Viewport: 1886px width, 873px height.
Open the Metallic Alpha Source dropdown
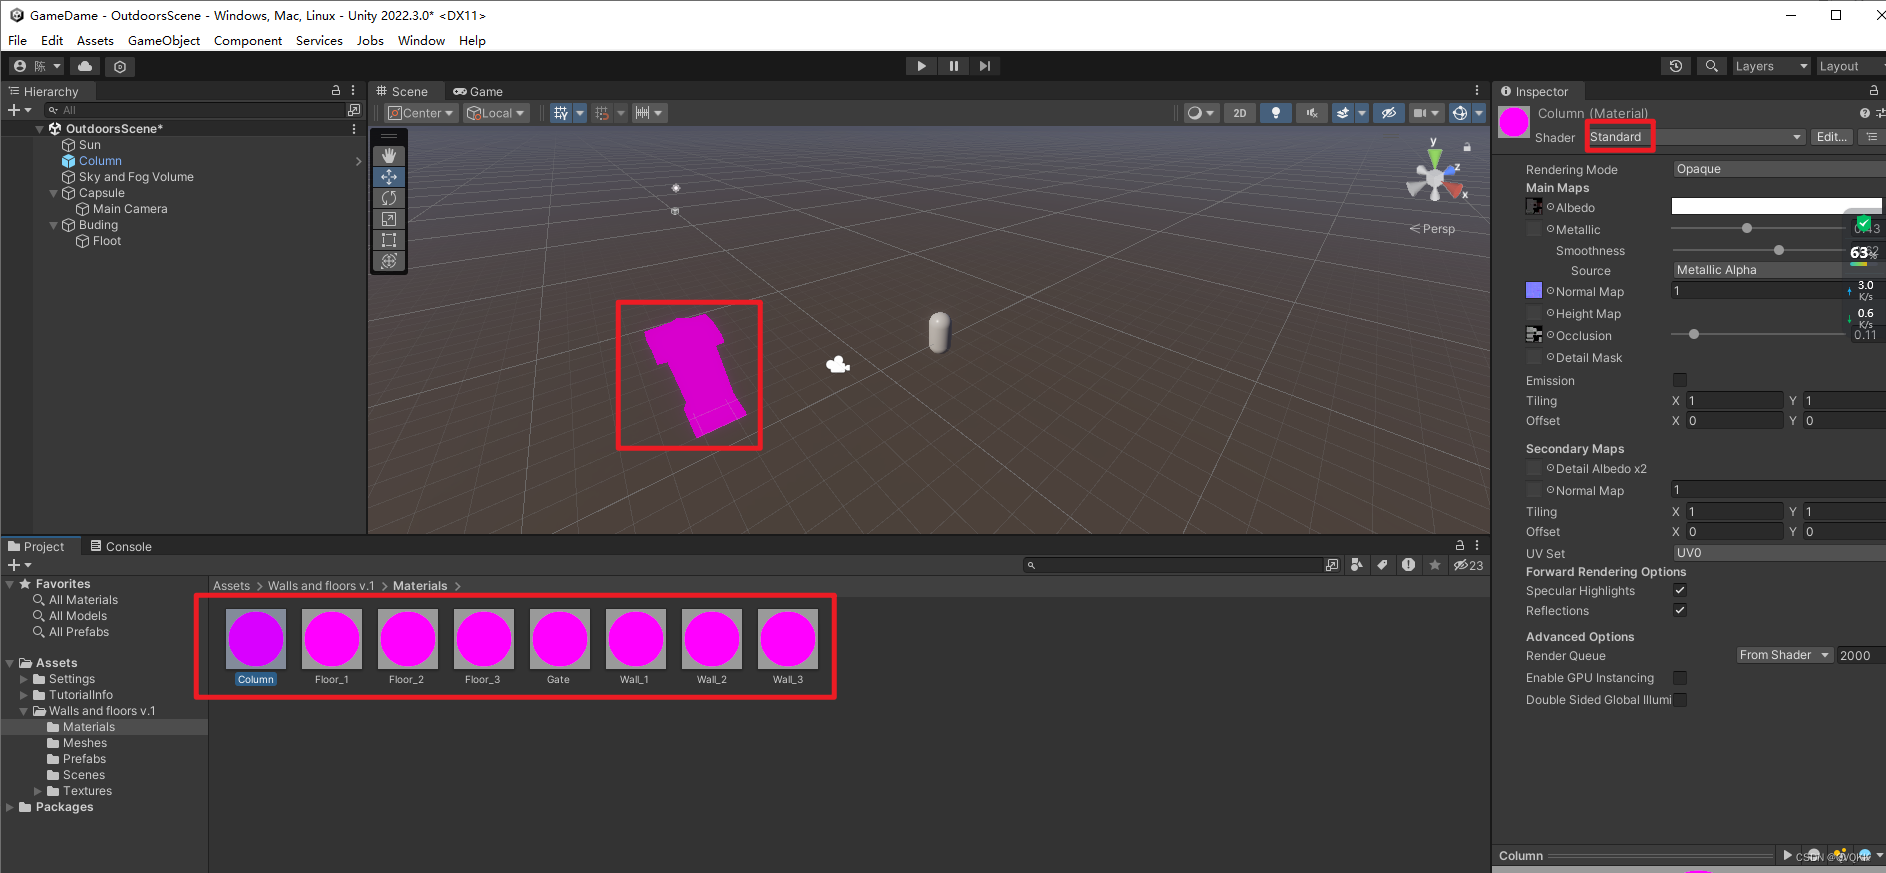[x=1779, y=270]
